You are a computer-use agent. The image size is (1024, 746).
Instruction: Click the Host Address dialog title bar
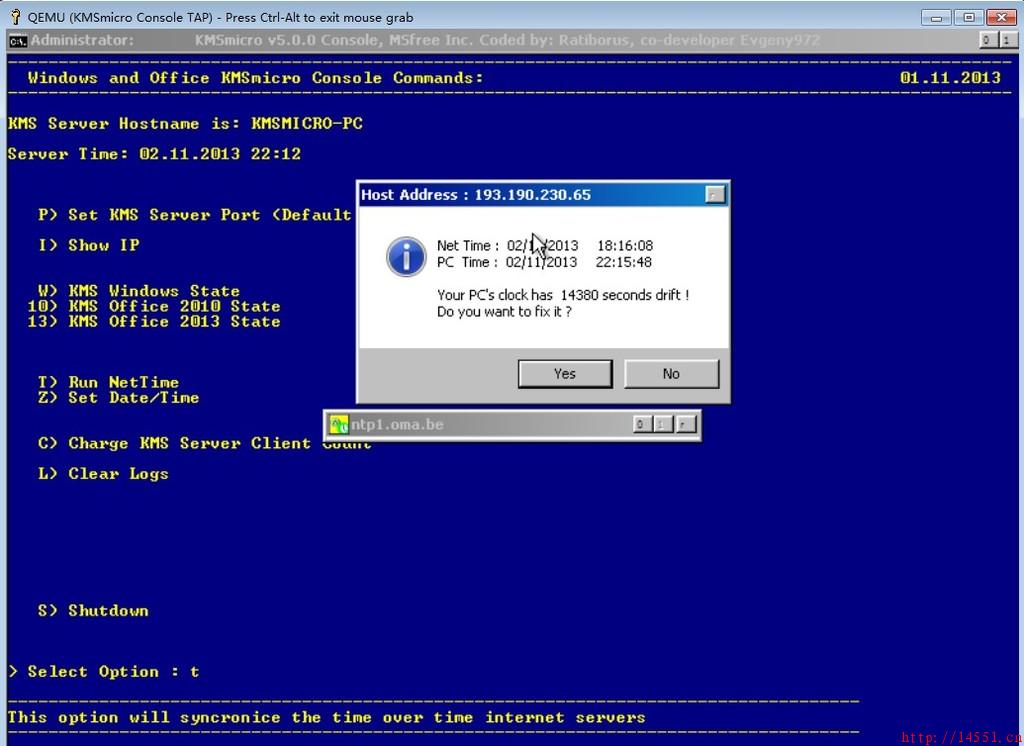[530, 195]
